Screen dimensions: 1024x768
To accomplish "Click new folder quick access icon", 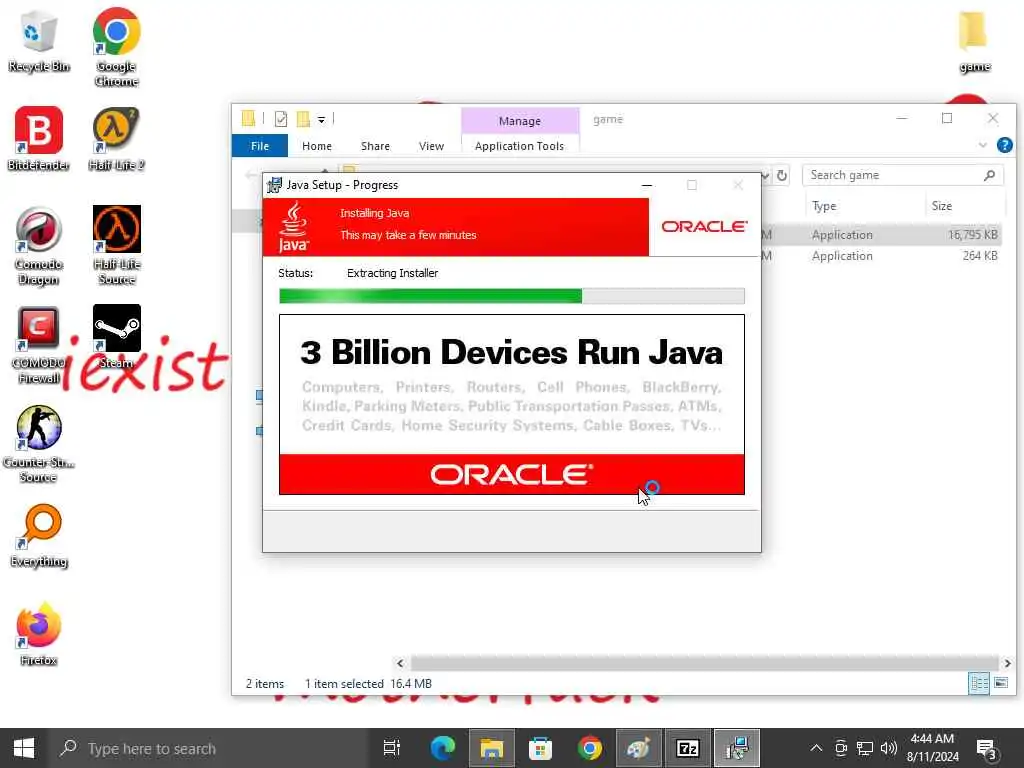I will click(303, 119).
